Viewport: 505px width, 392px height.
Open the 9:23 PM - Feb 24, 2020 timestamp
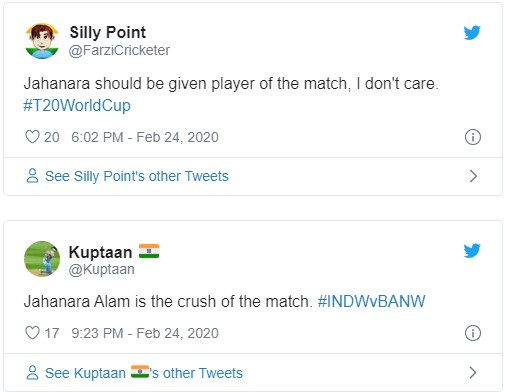(145, 333)
